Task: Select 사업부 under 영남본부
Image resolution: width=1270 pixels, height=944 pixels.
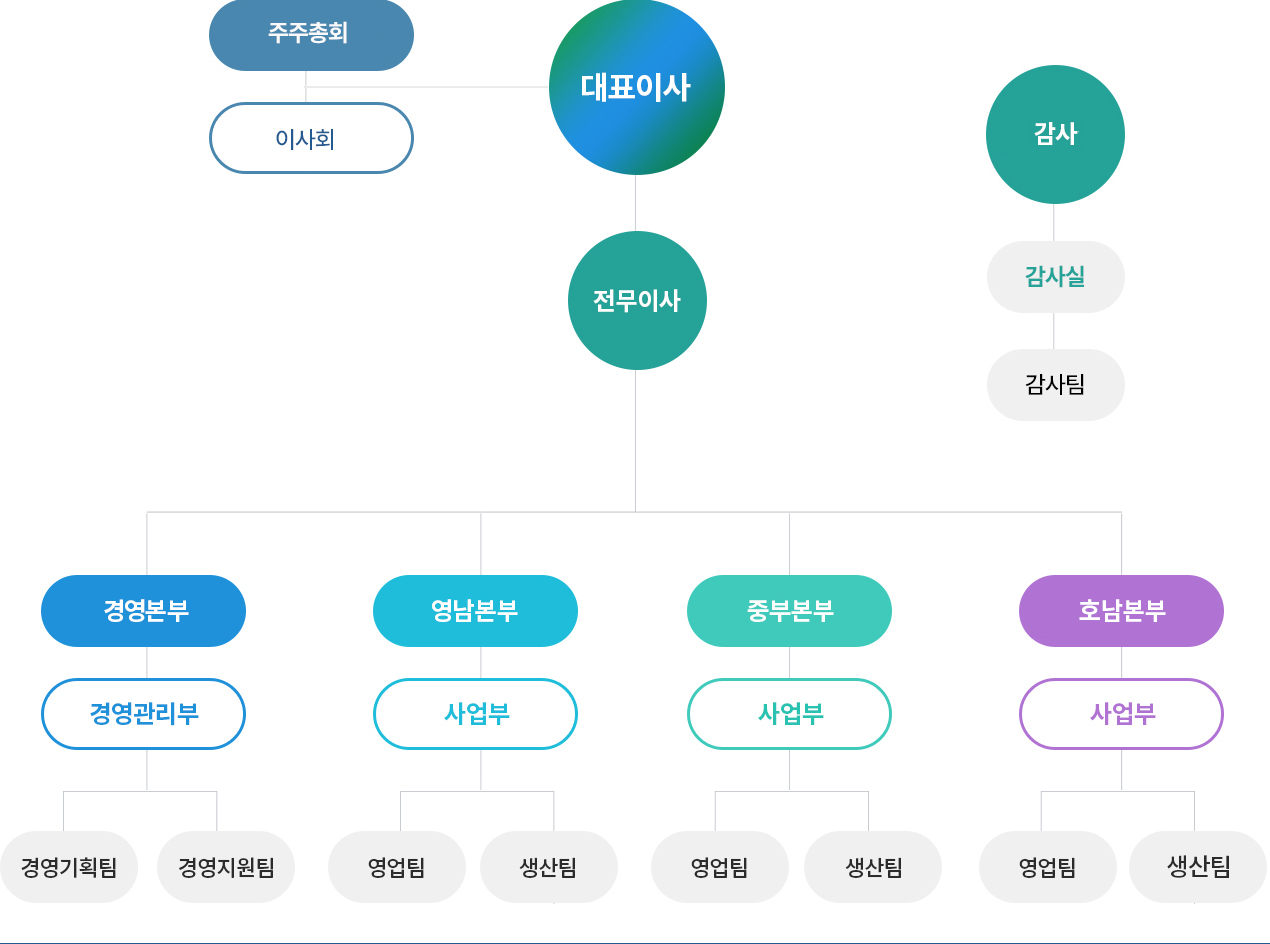Action: (475, 714)
